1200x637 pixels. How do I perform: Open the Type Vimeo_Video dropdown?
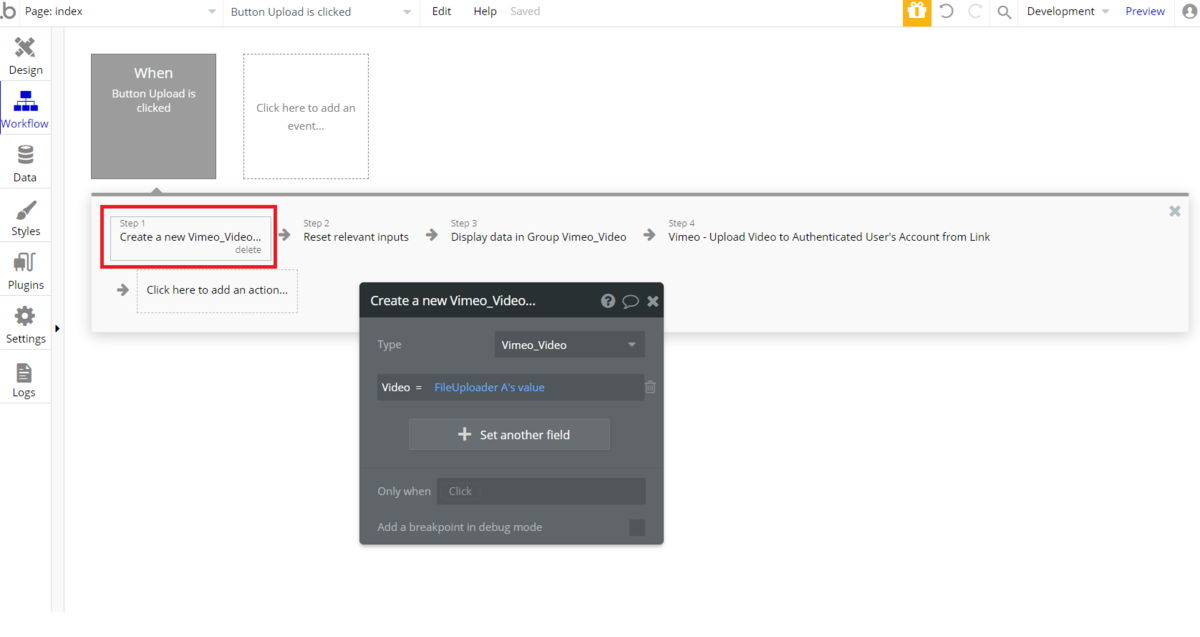click(570, 345)
